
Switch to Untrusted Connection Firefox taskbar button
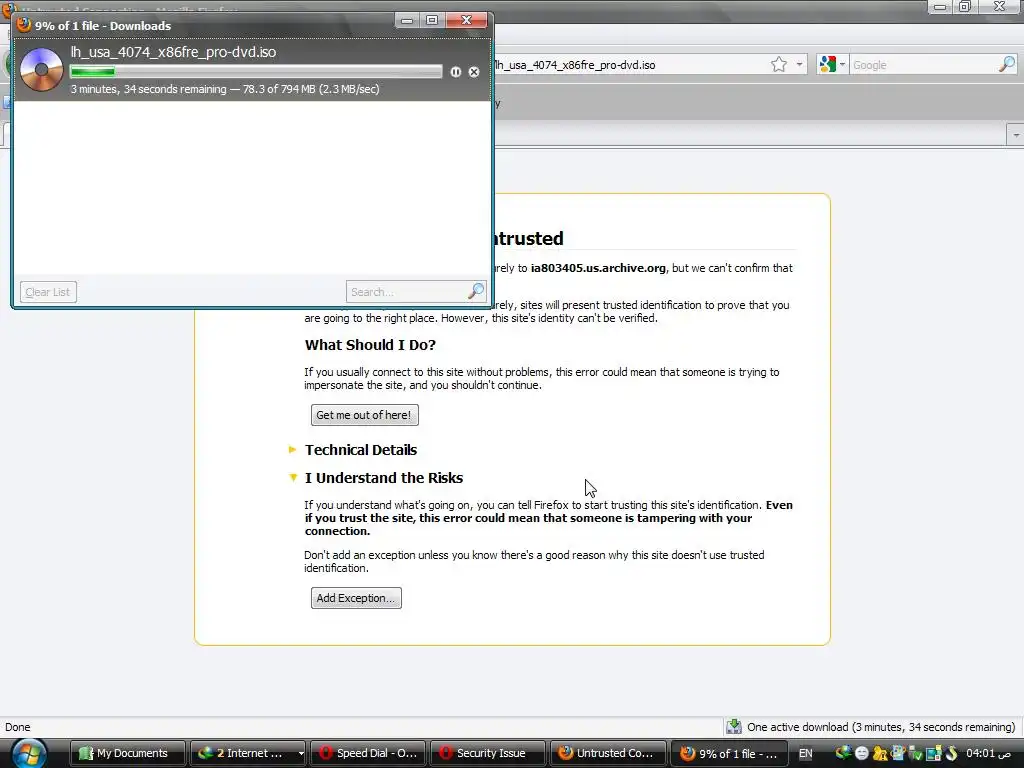tap(608, 753)
